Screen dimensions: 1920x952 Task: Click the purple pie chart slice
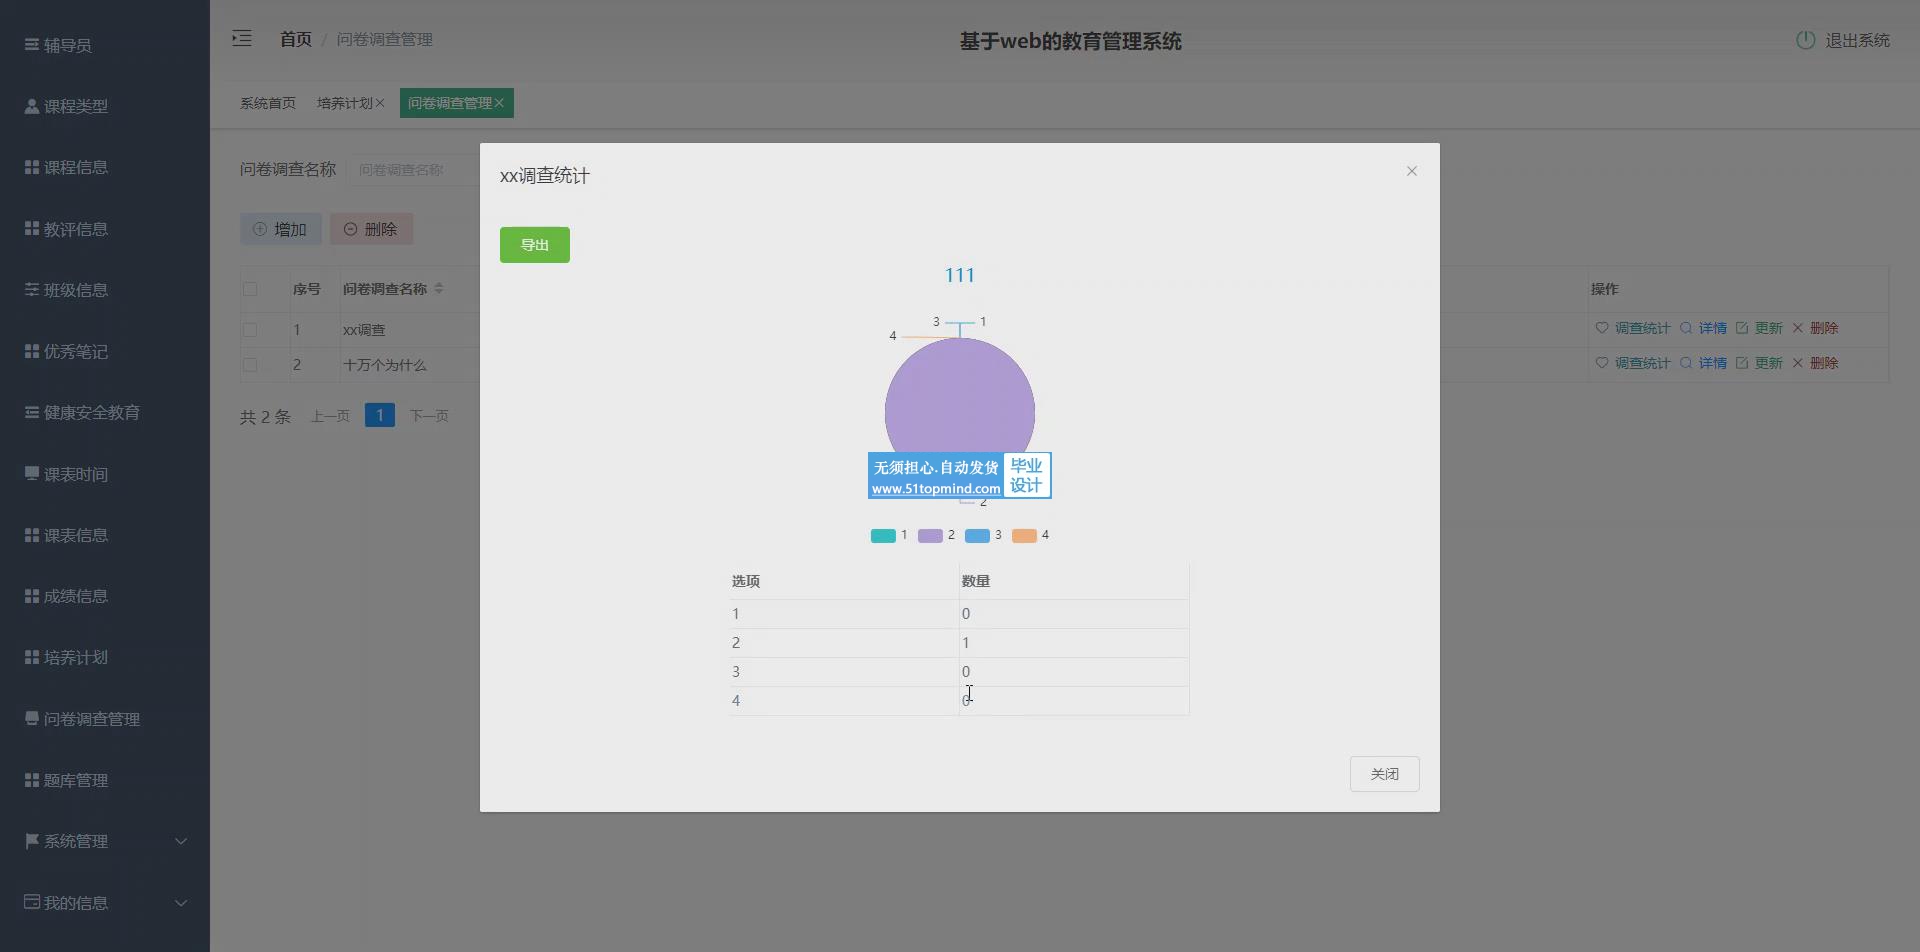coord(960,400)
